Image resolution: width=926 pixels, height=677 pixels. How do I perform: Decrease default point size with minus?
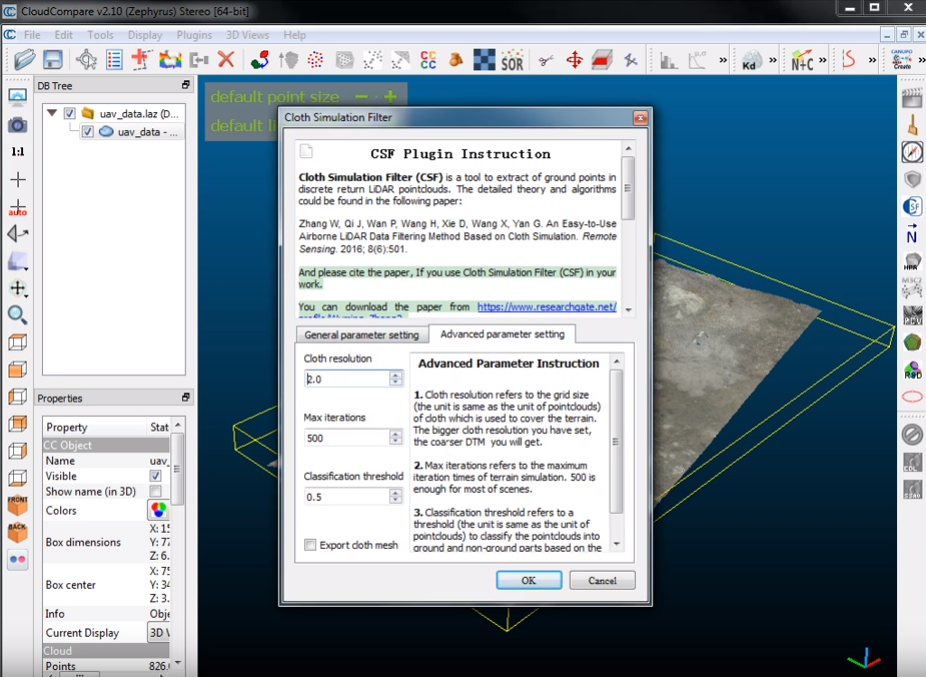point(361,96)
